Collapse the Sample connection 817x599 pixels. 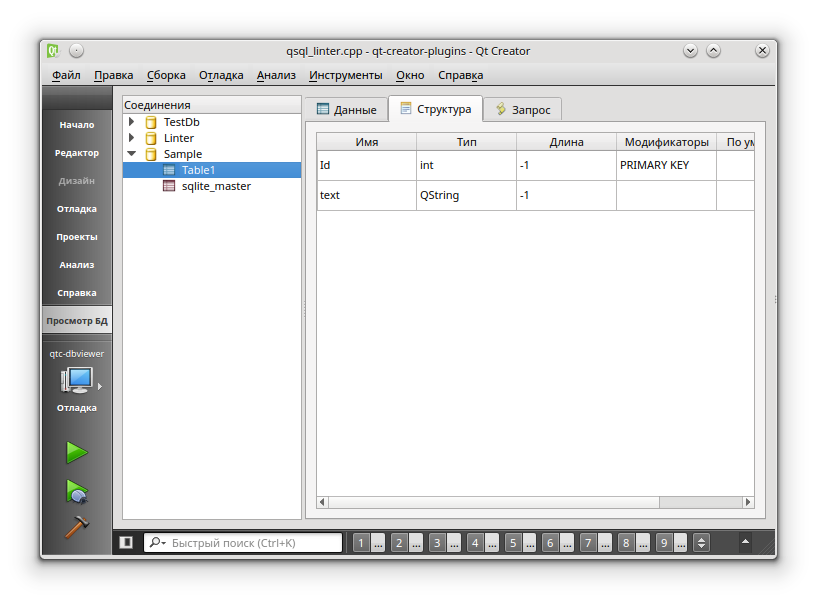click(132, 154)
